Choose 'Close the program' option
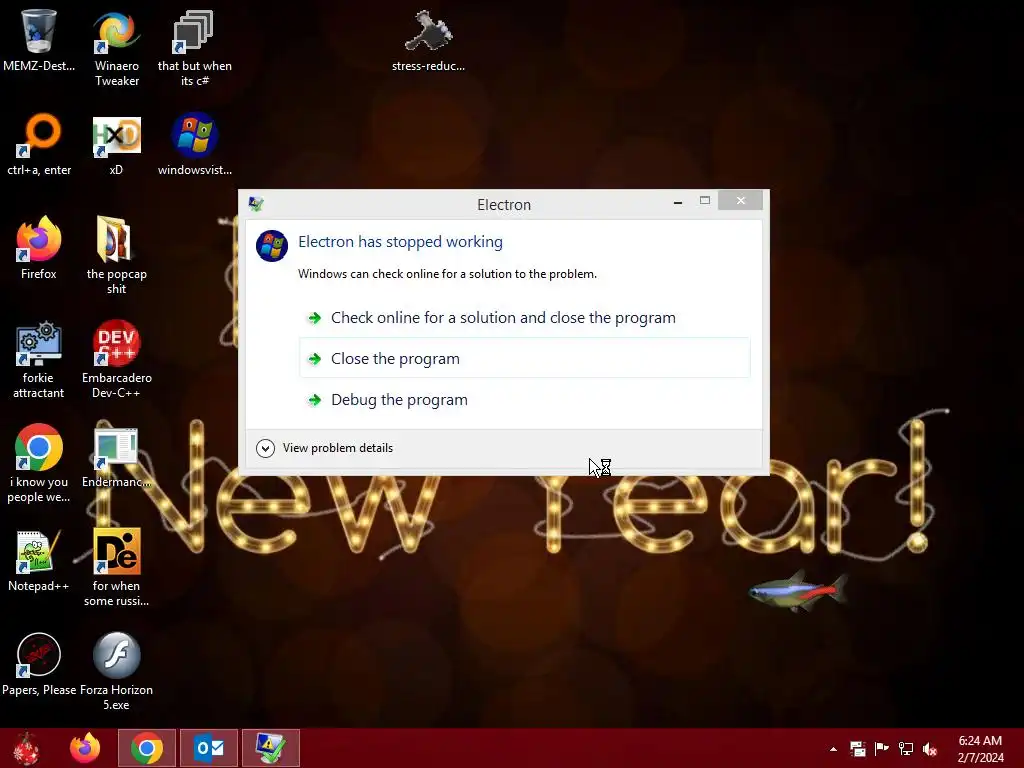1024x768 pixels. (x=524, y=358)
